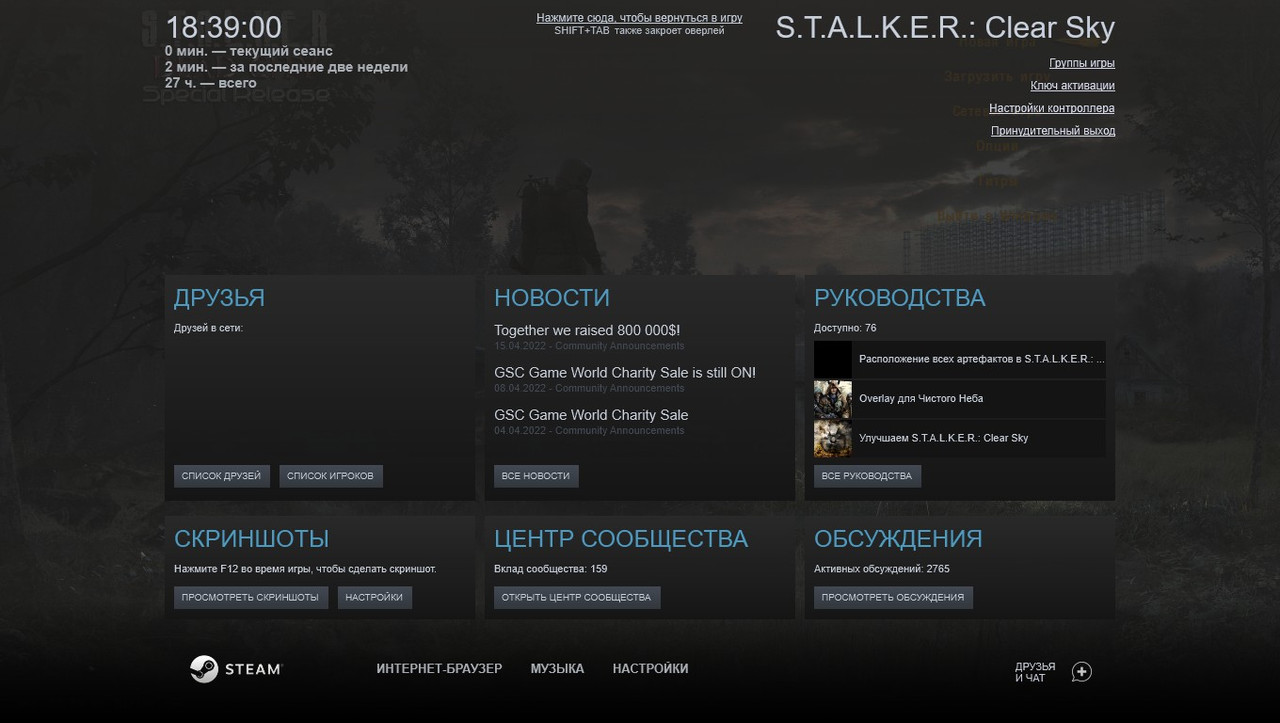This screenshot has width=1280, height=723.
Task: Click Просмотреть скриншоты button
Action: pos(251,597)
